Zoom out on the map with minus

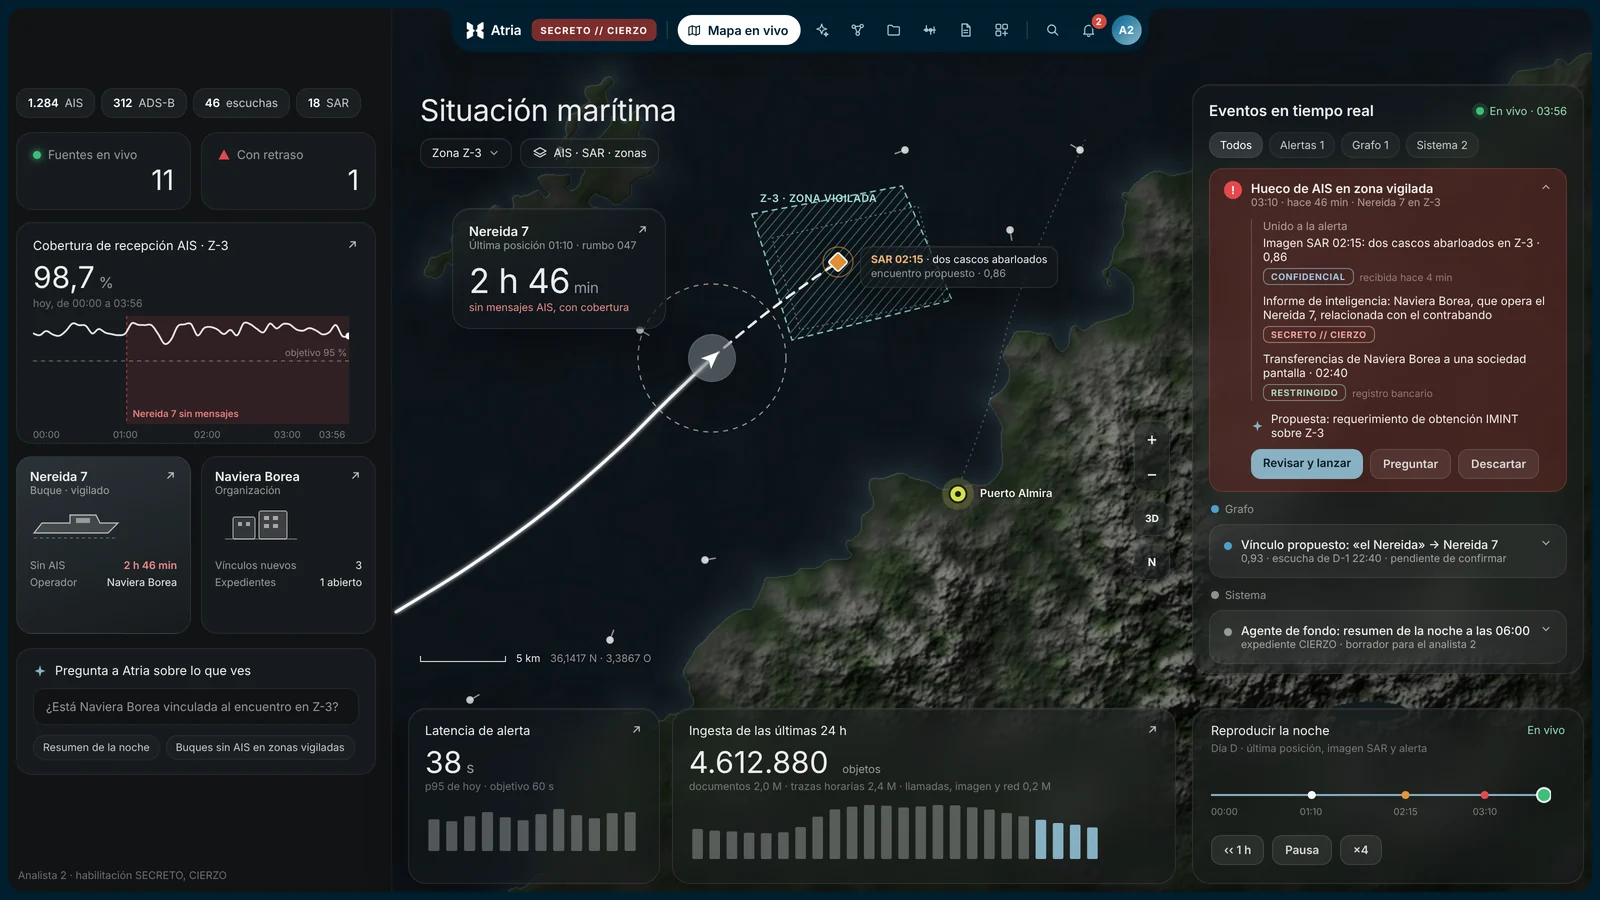pyautogui.click(x=1151, y=475)
